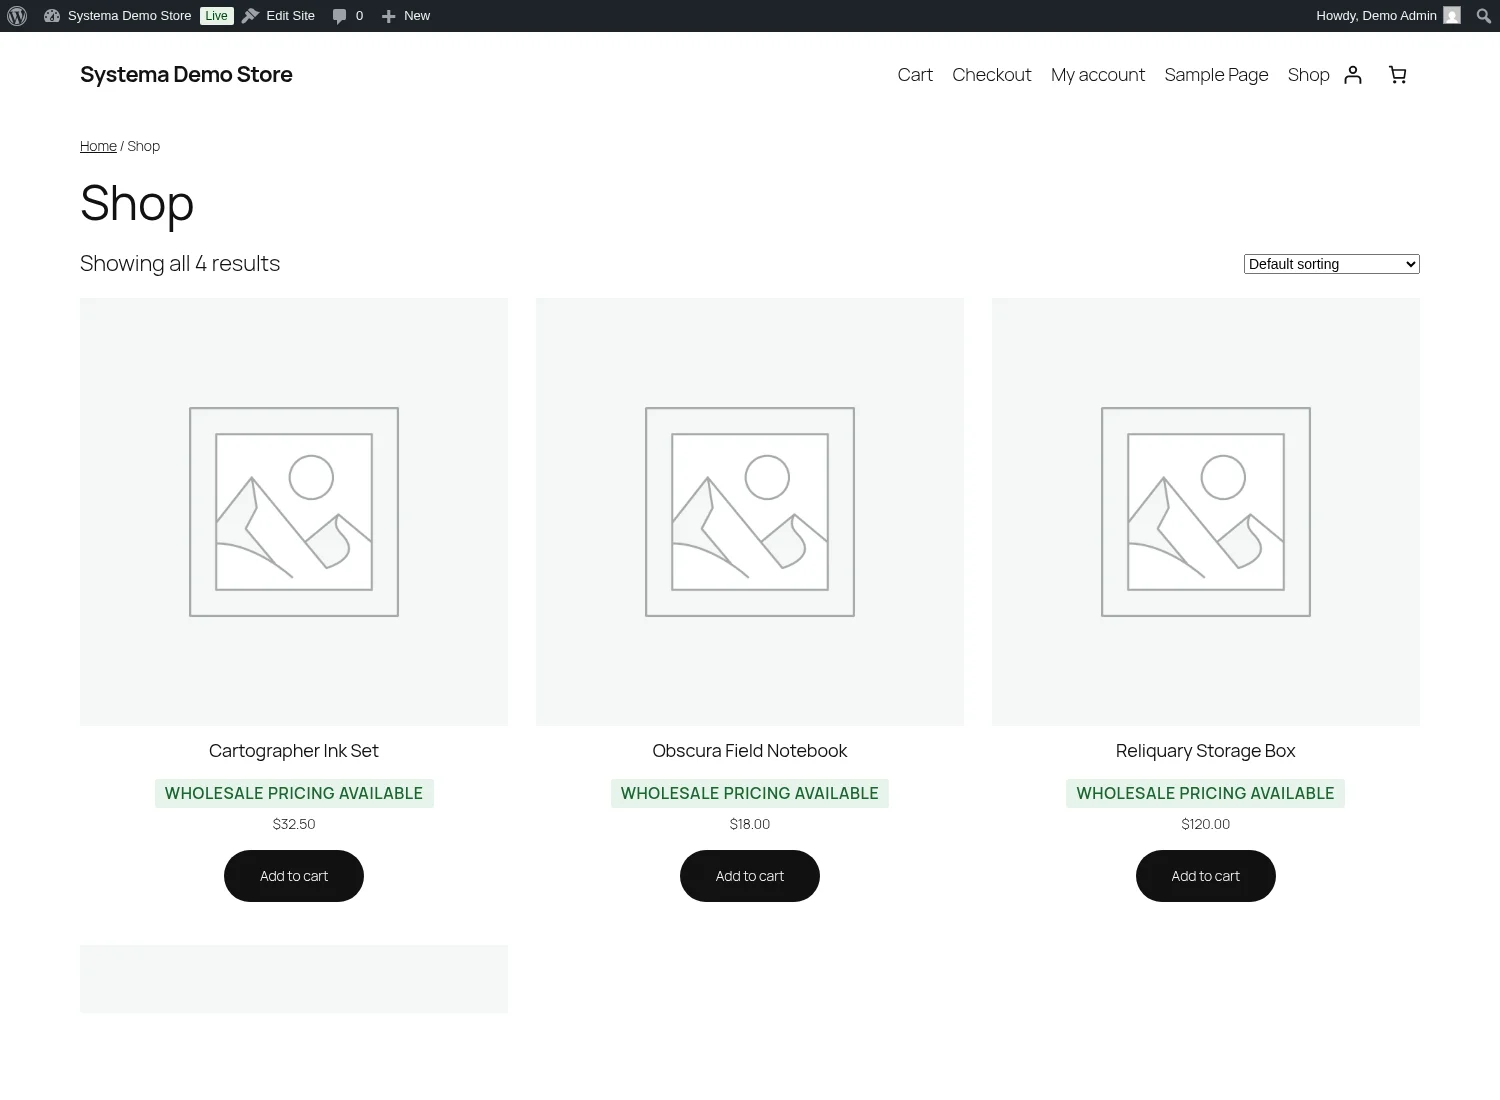
Task: Open the Shop navigation link
Action: pos(1308,75)
